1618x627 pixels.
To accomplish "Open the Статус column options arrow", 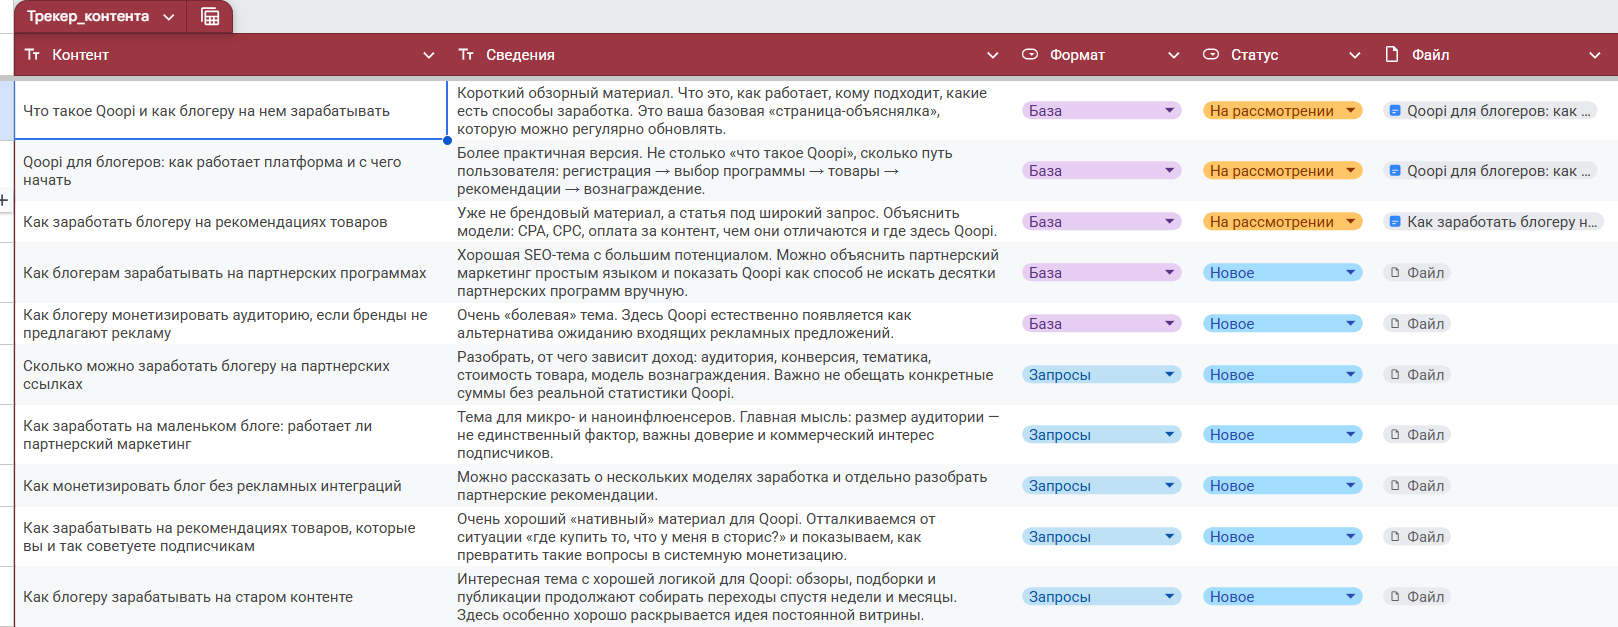I will [1355, 55].
